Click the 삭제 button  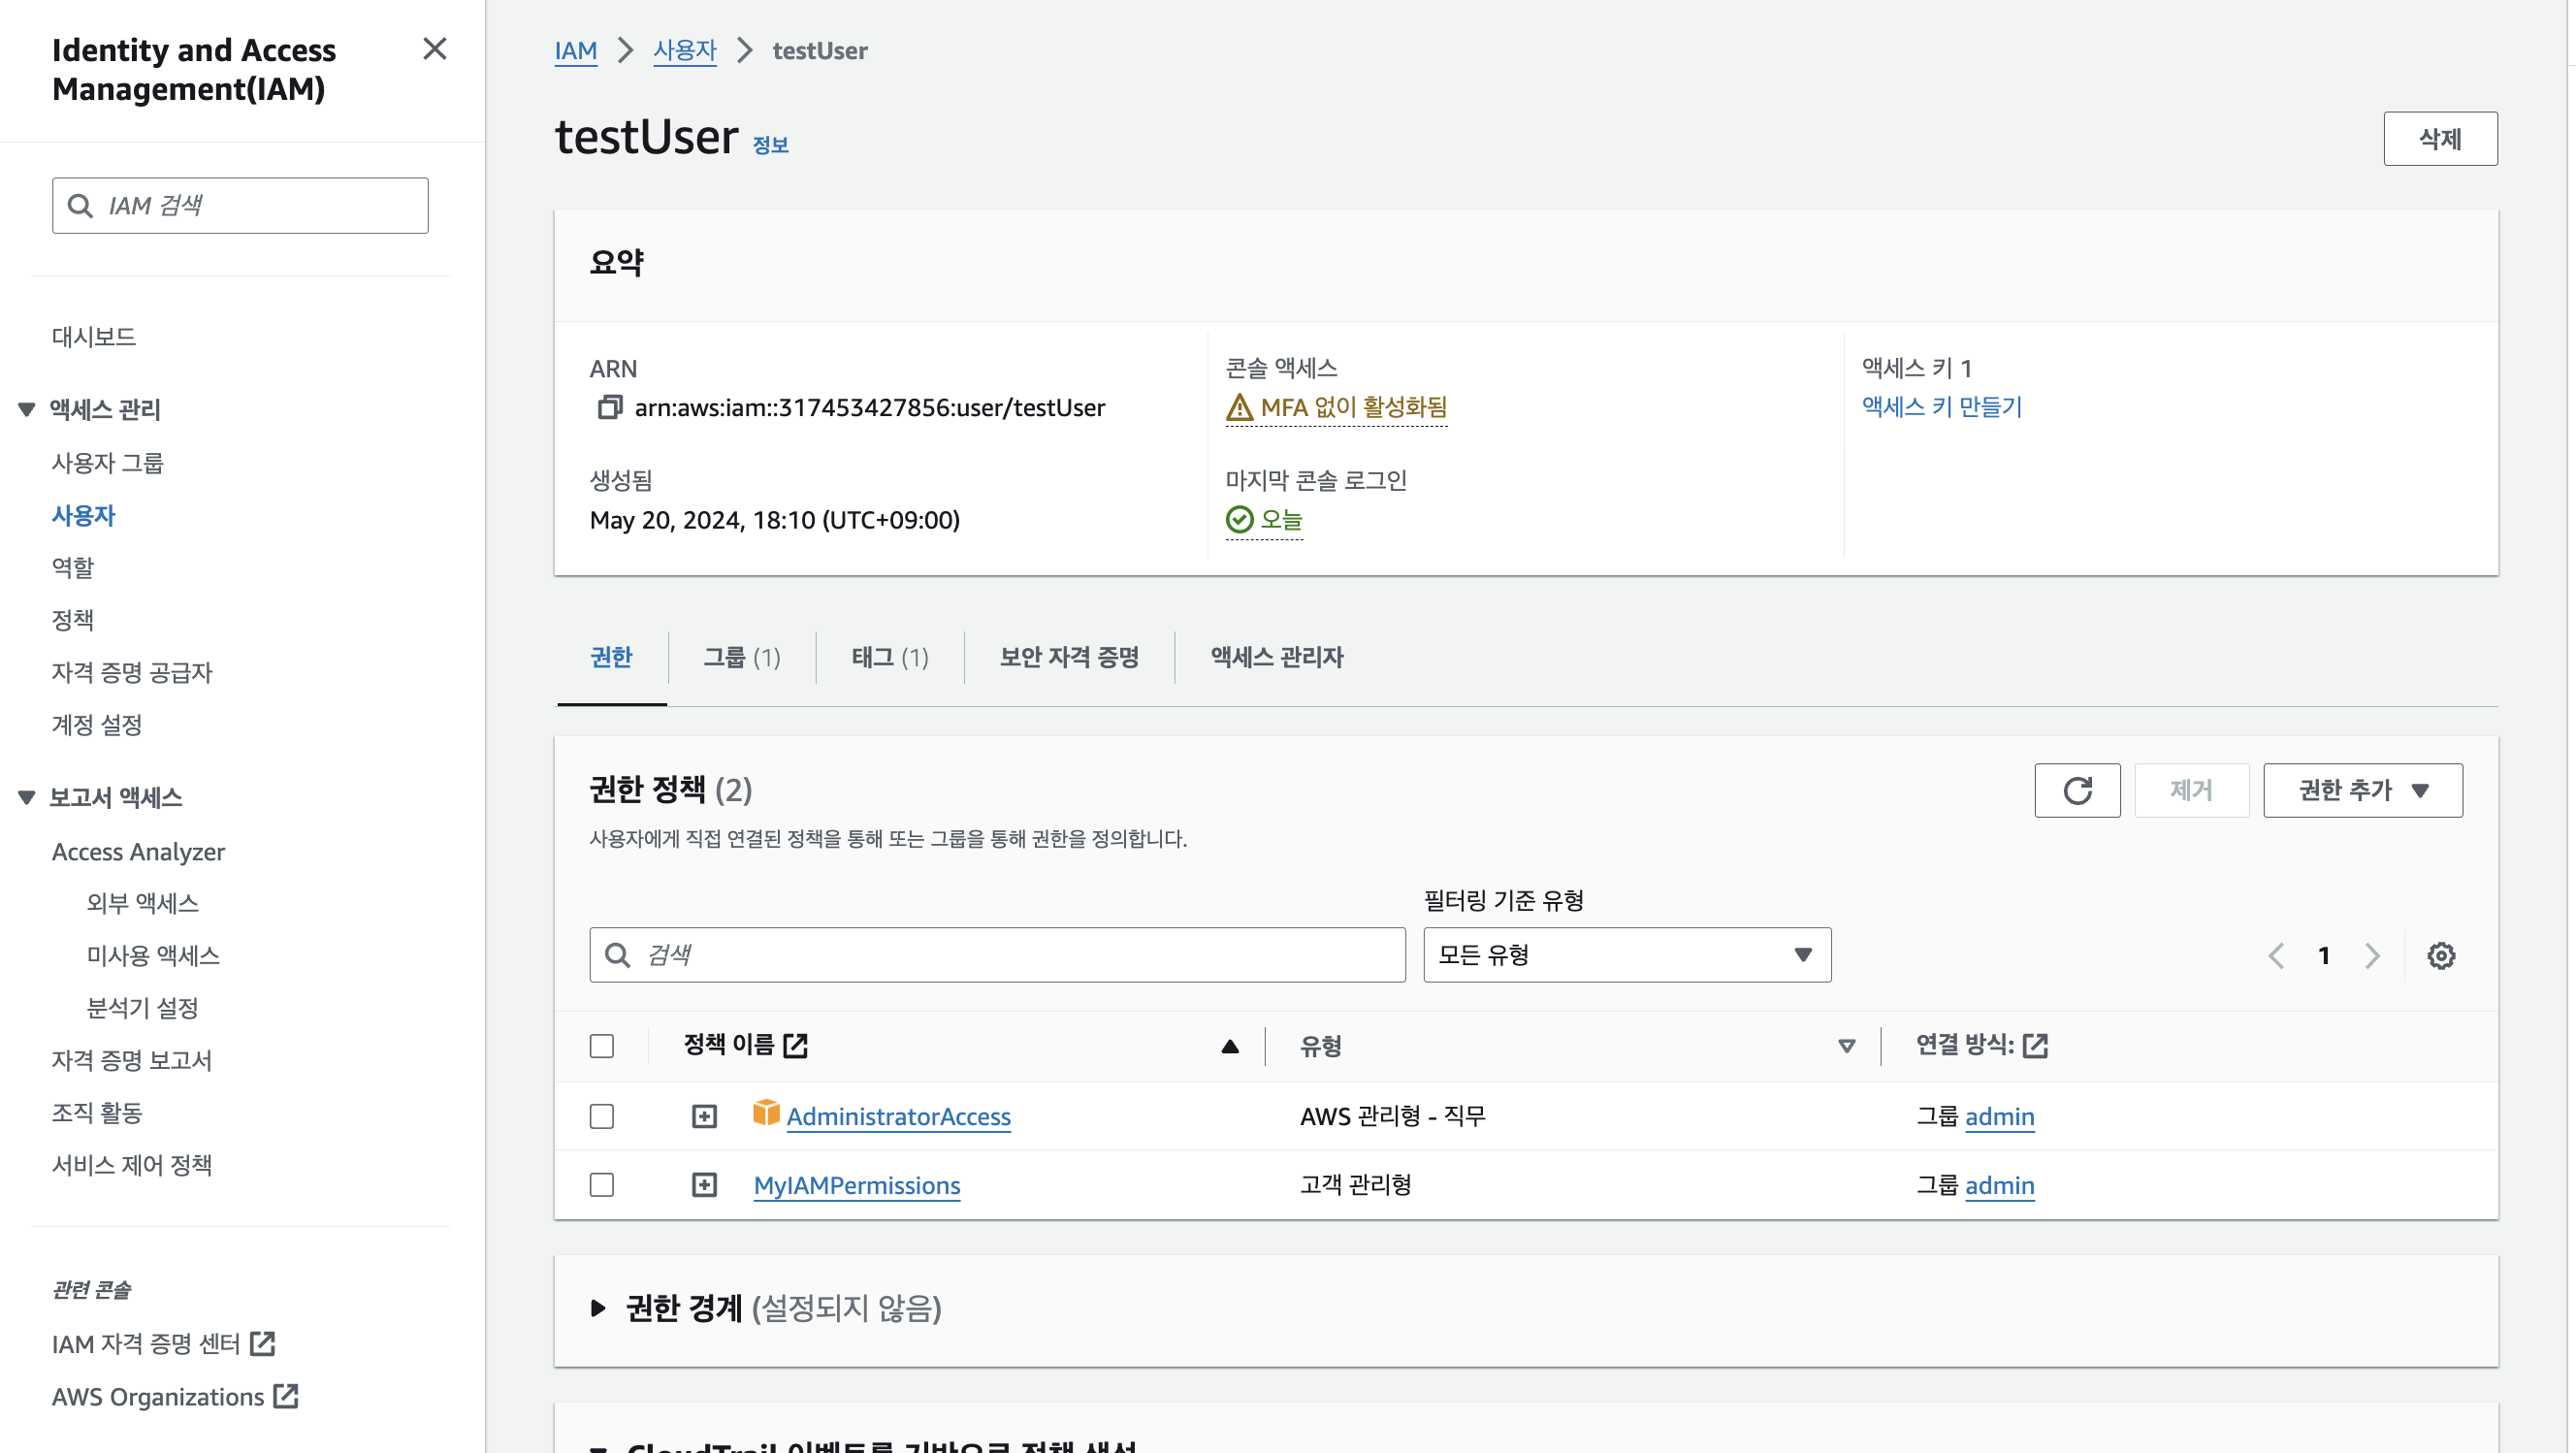click(x=2439, y=138)
